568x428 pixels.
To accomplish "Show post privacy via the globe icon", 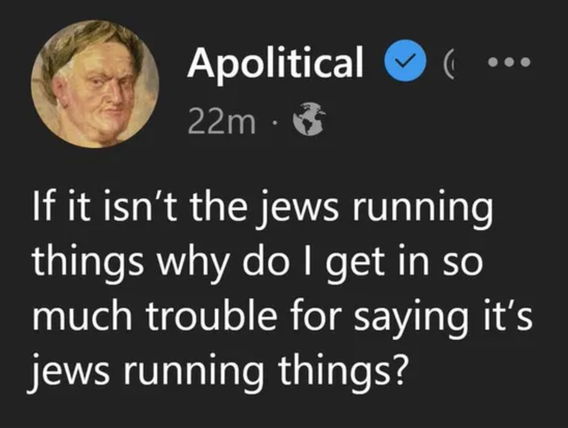I will pos(308,119).
